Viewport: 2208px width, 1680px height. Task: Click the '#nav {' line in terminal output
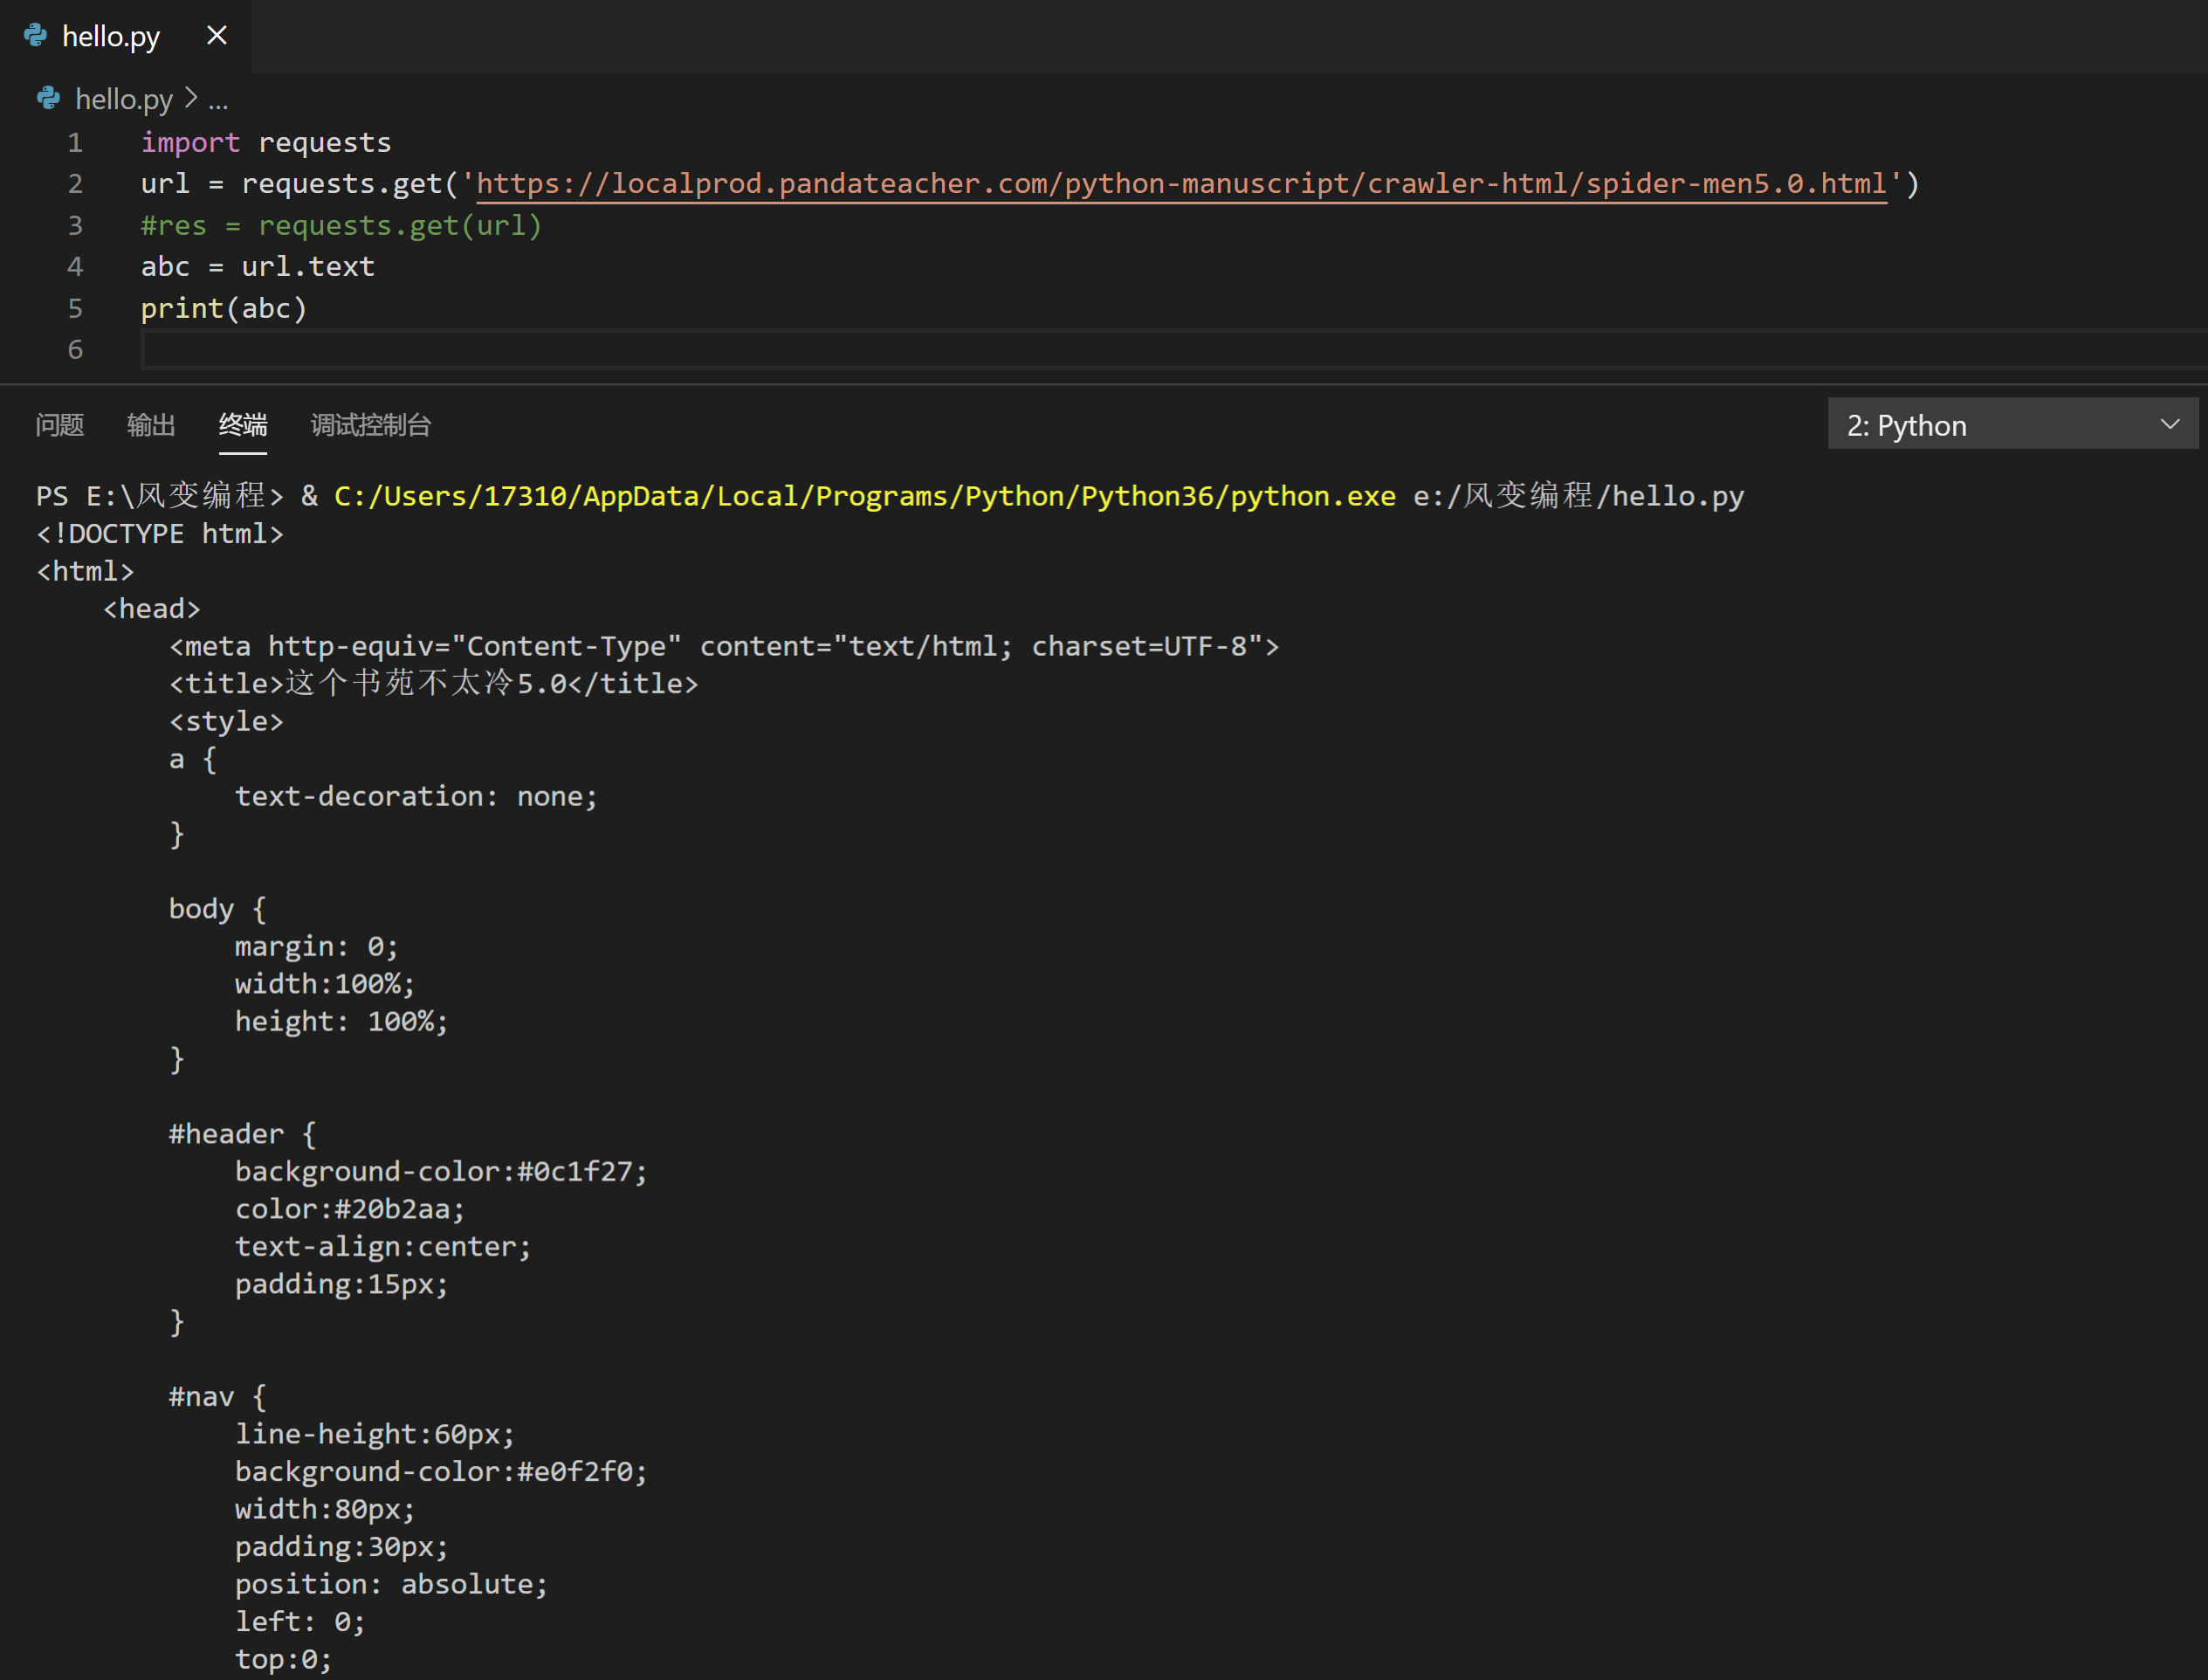pos(218,1397)
